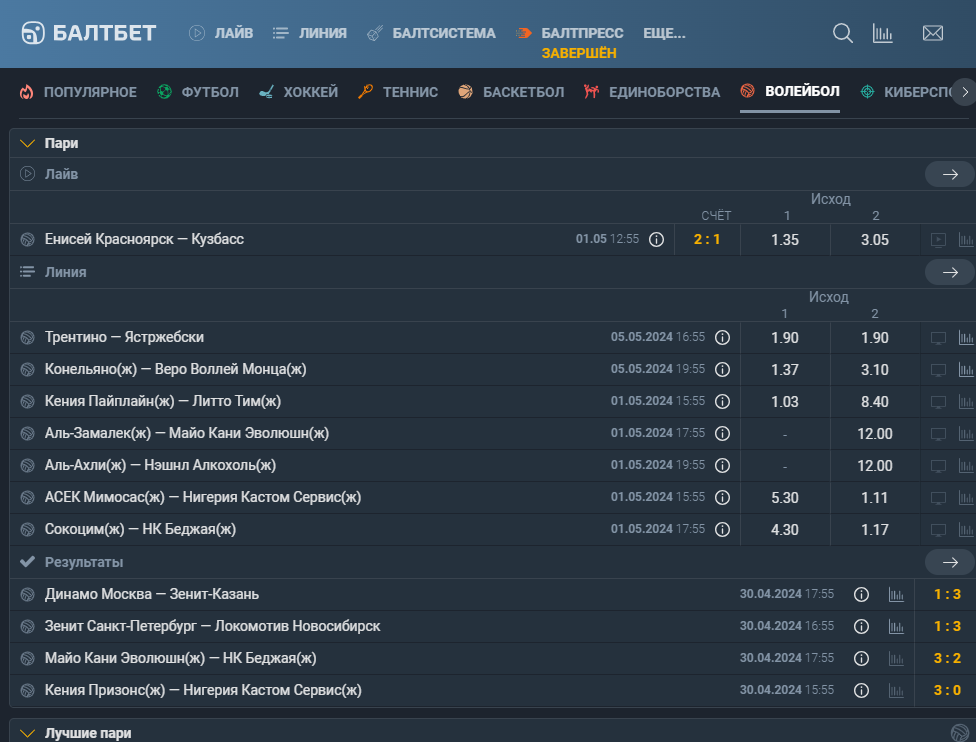The height and width of the screenshot is (742, 976).
Task: Select odds 5.30 for АСЕК Мимосас
Action: tap(785, 497)
